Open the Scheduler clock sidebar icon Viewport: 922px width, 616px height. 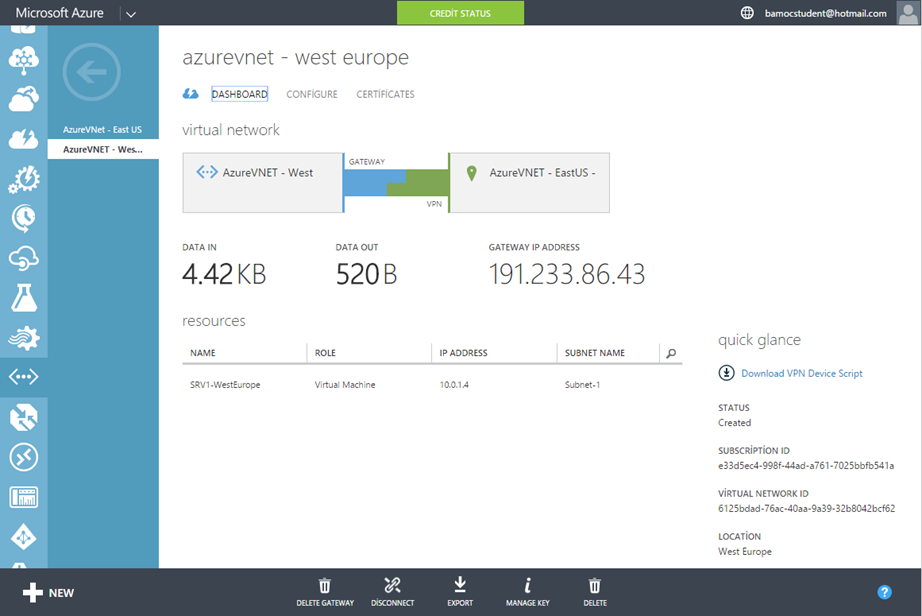click(x=24, y=218)
